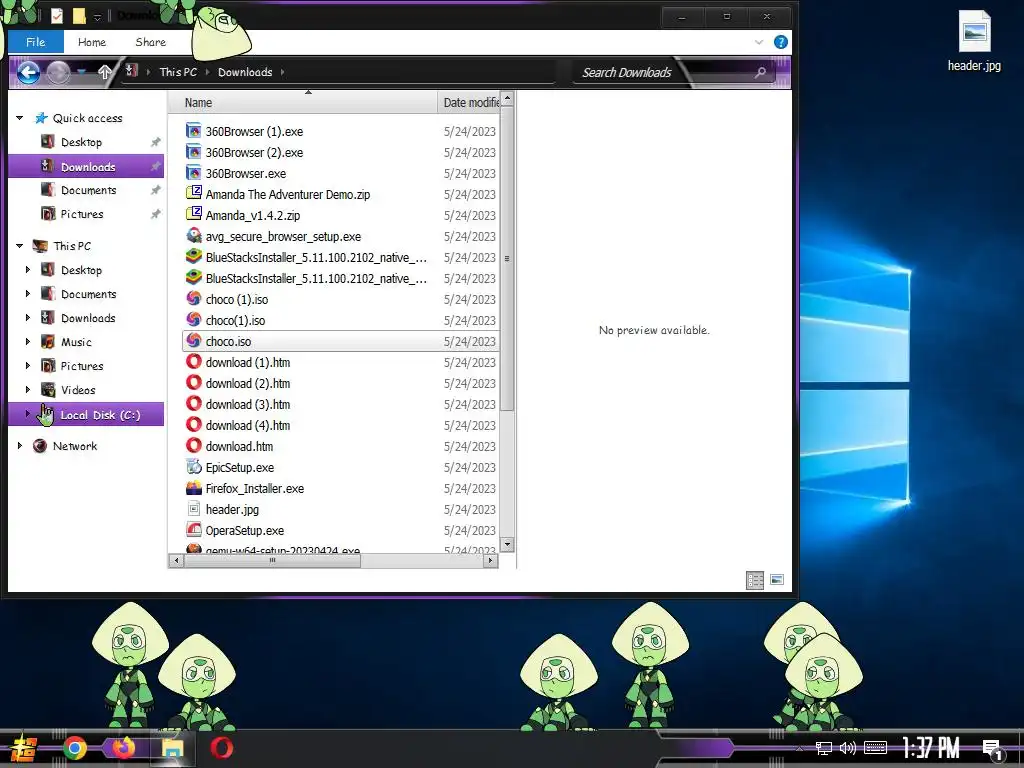Collapse the Quick access tree

pos(20,118)
